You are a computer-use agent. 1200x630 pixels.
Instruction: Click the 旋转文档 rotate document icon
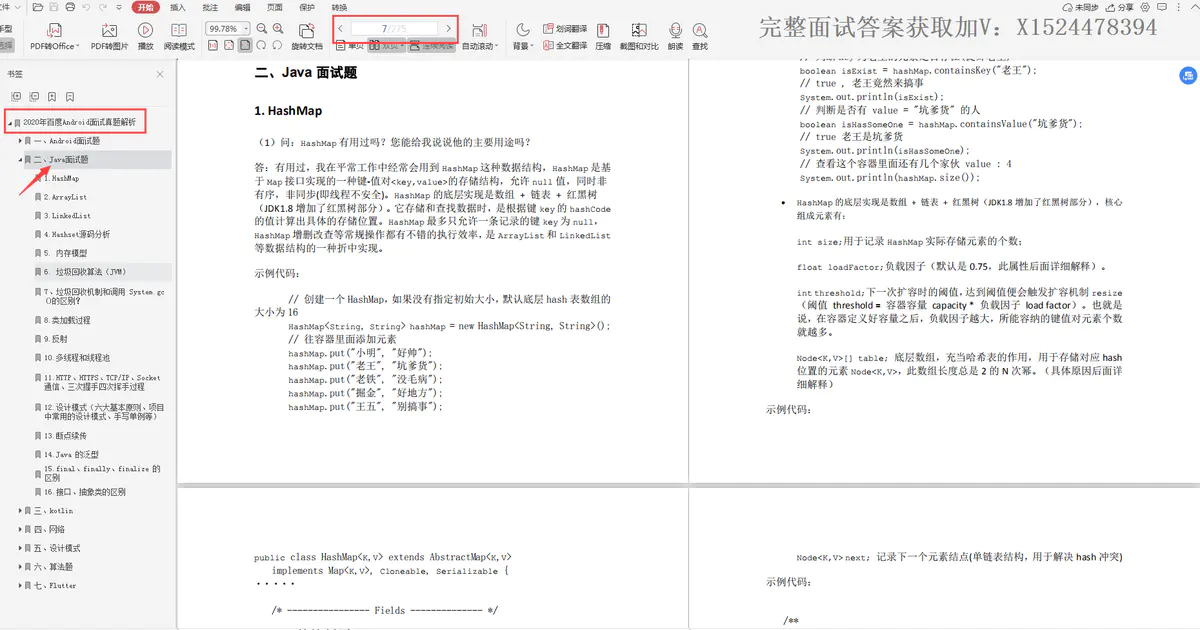coord(306,31)
